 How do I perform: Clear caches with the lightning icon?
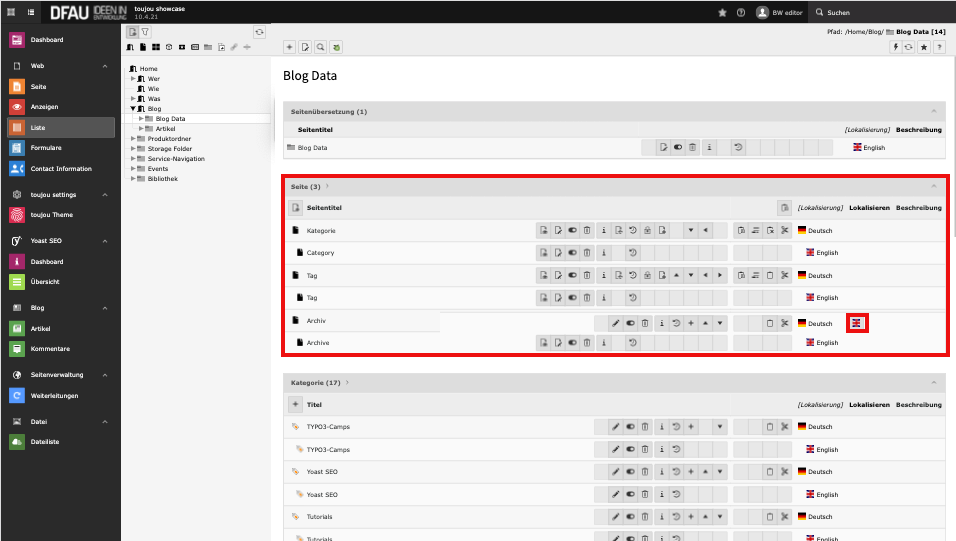tap(894, 47)
